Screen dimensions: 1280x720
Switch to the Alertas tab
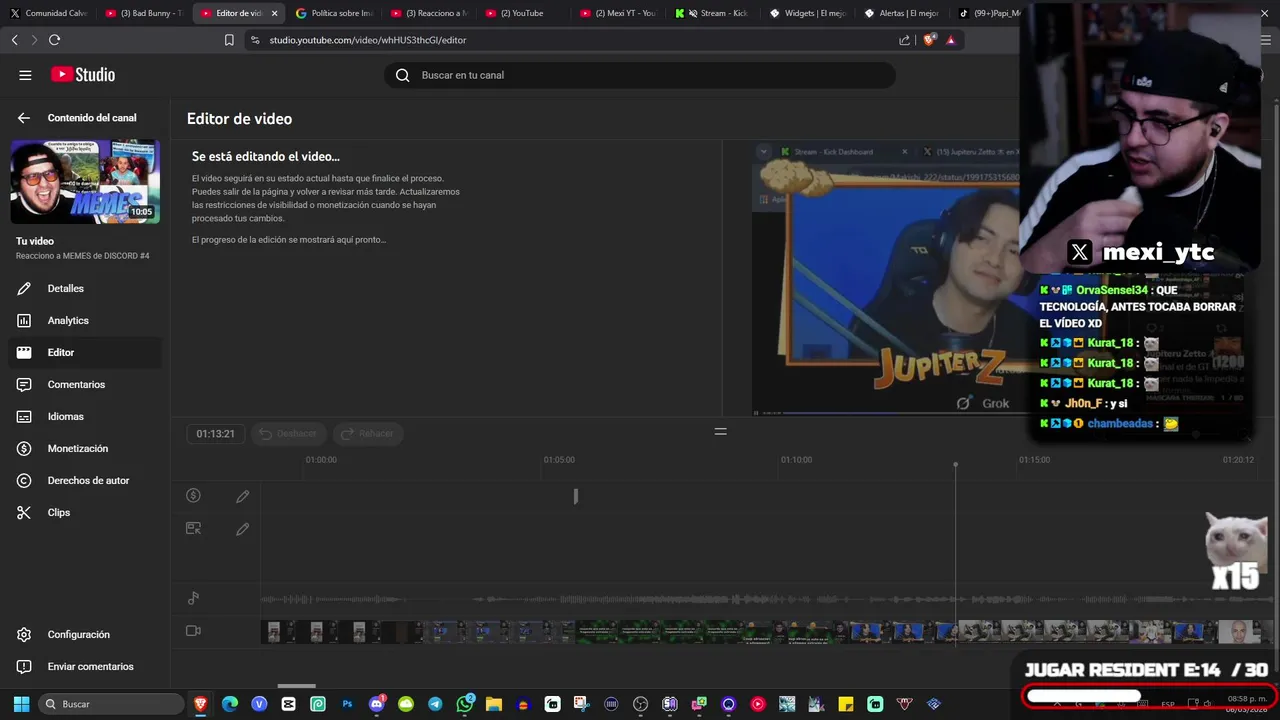point(903,13)
